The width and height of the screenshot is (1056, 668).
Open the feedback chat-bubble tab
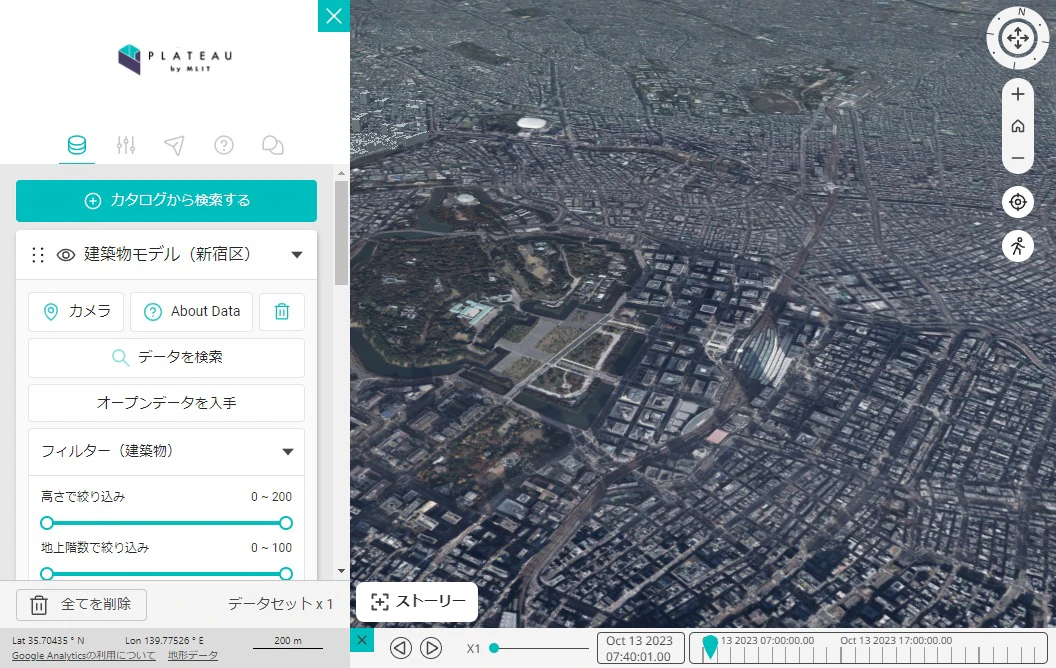point(273,145)
